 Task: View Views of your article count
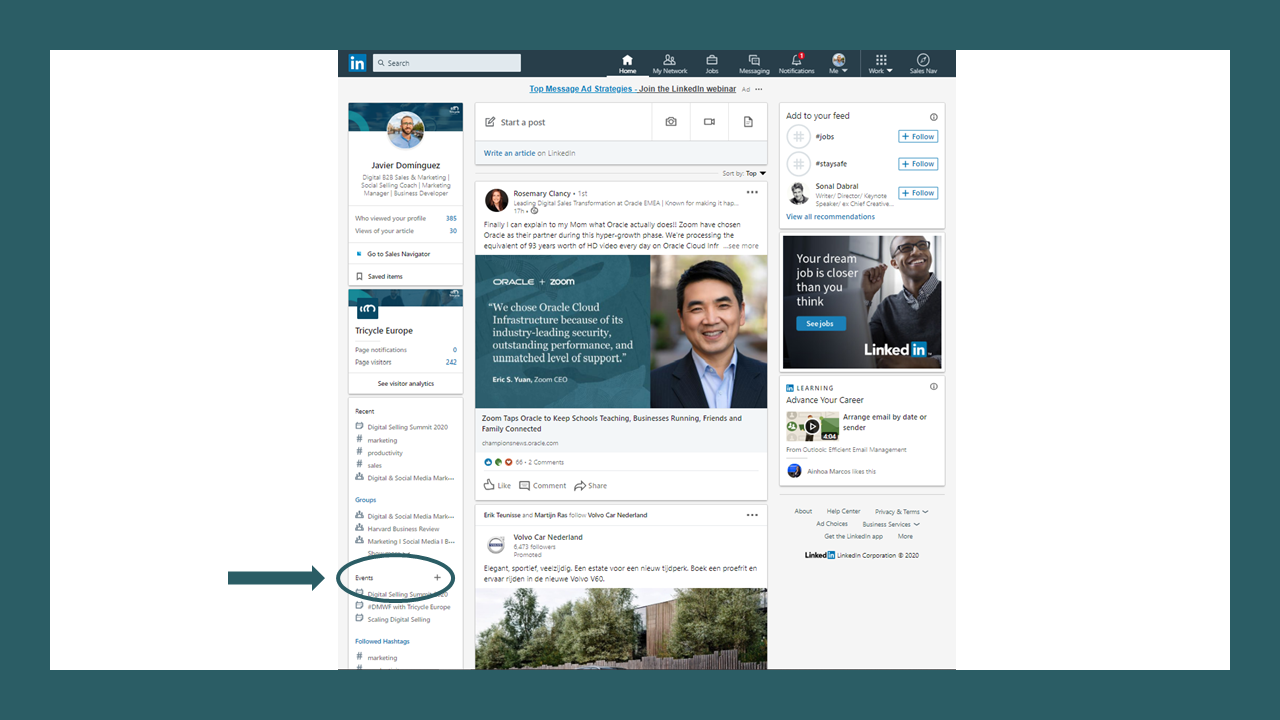pyautogui.click(x=405, y=231)
